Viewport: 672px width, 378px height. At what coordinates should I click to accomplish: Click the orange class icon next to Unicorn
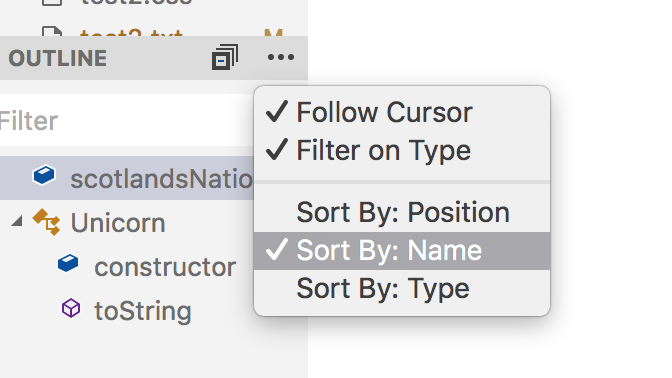pos(47,222)
